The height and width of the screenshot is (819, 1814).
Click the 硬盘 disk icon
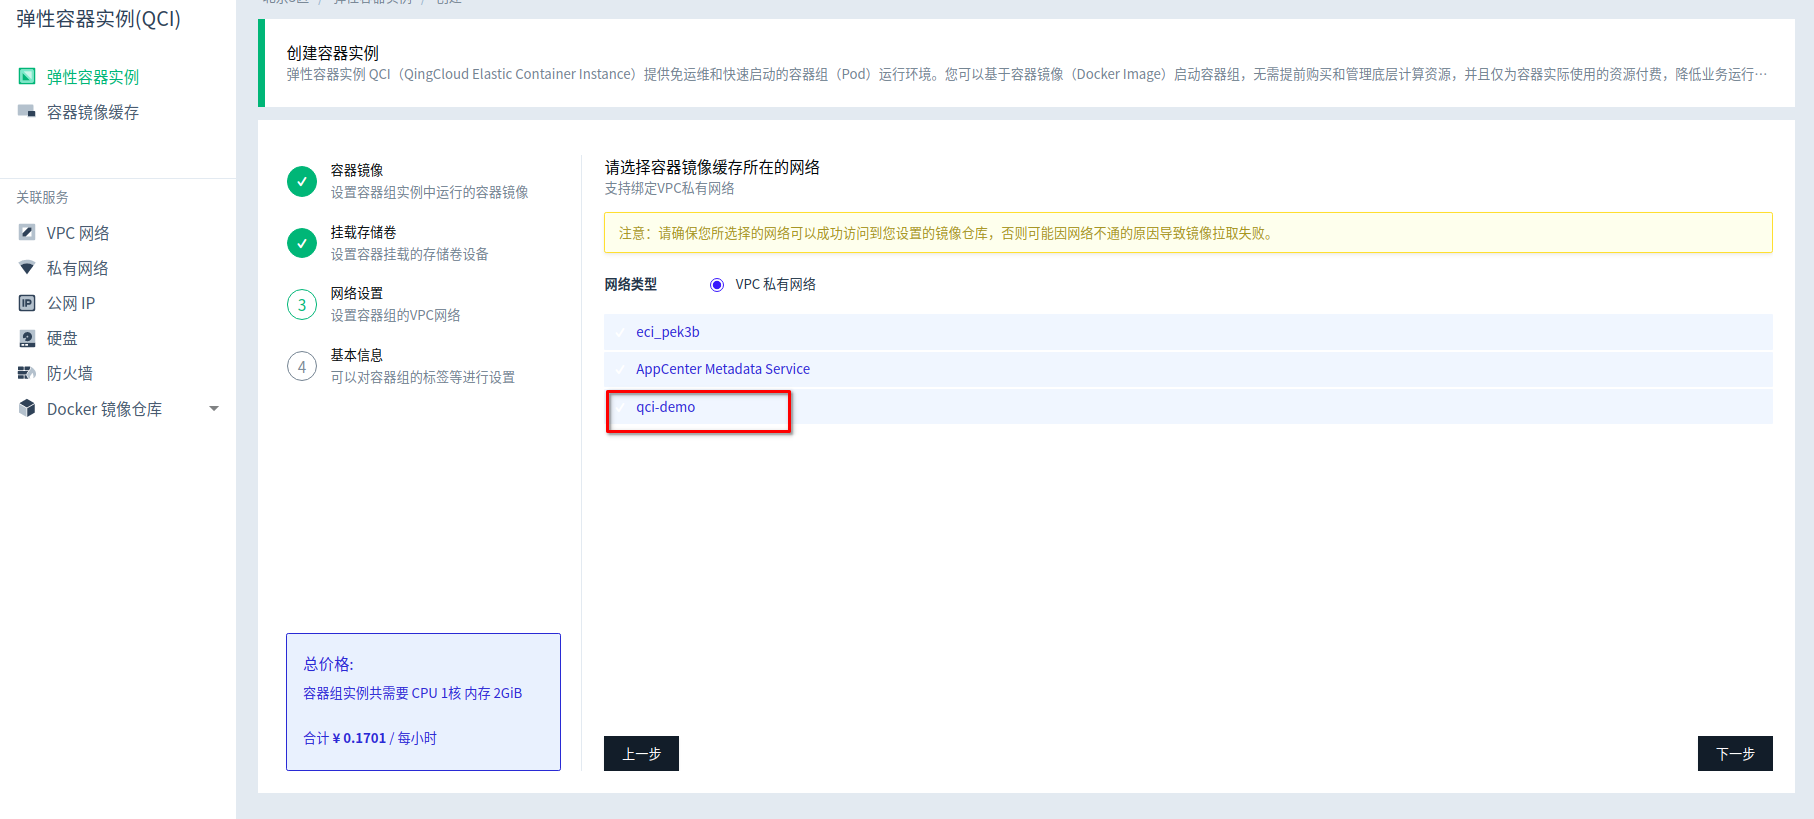pos(27,338)
